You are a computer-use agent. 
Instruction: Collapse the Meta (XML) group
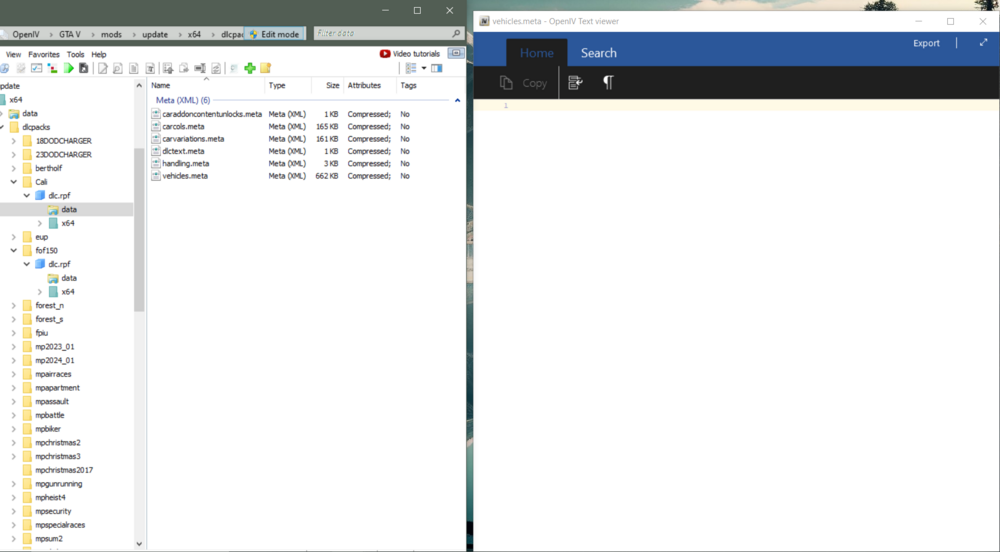[457, 101]
